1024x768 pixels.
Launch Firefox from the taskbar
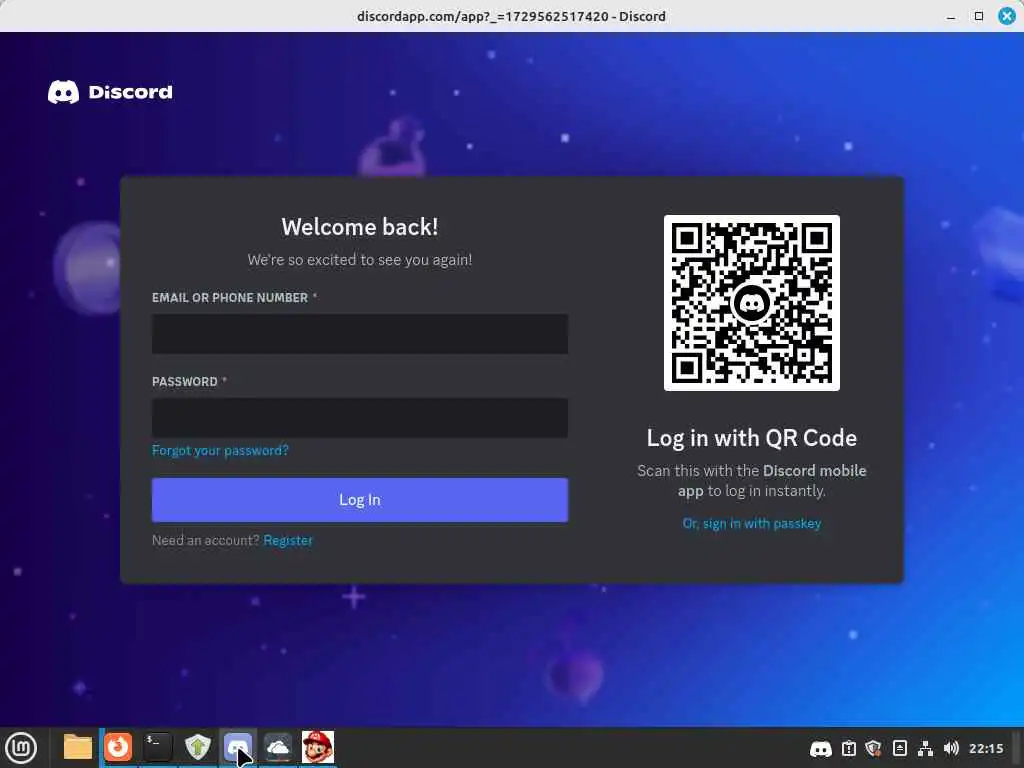(118, 747)
